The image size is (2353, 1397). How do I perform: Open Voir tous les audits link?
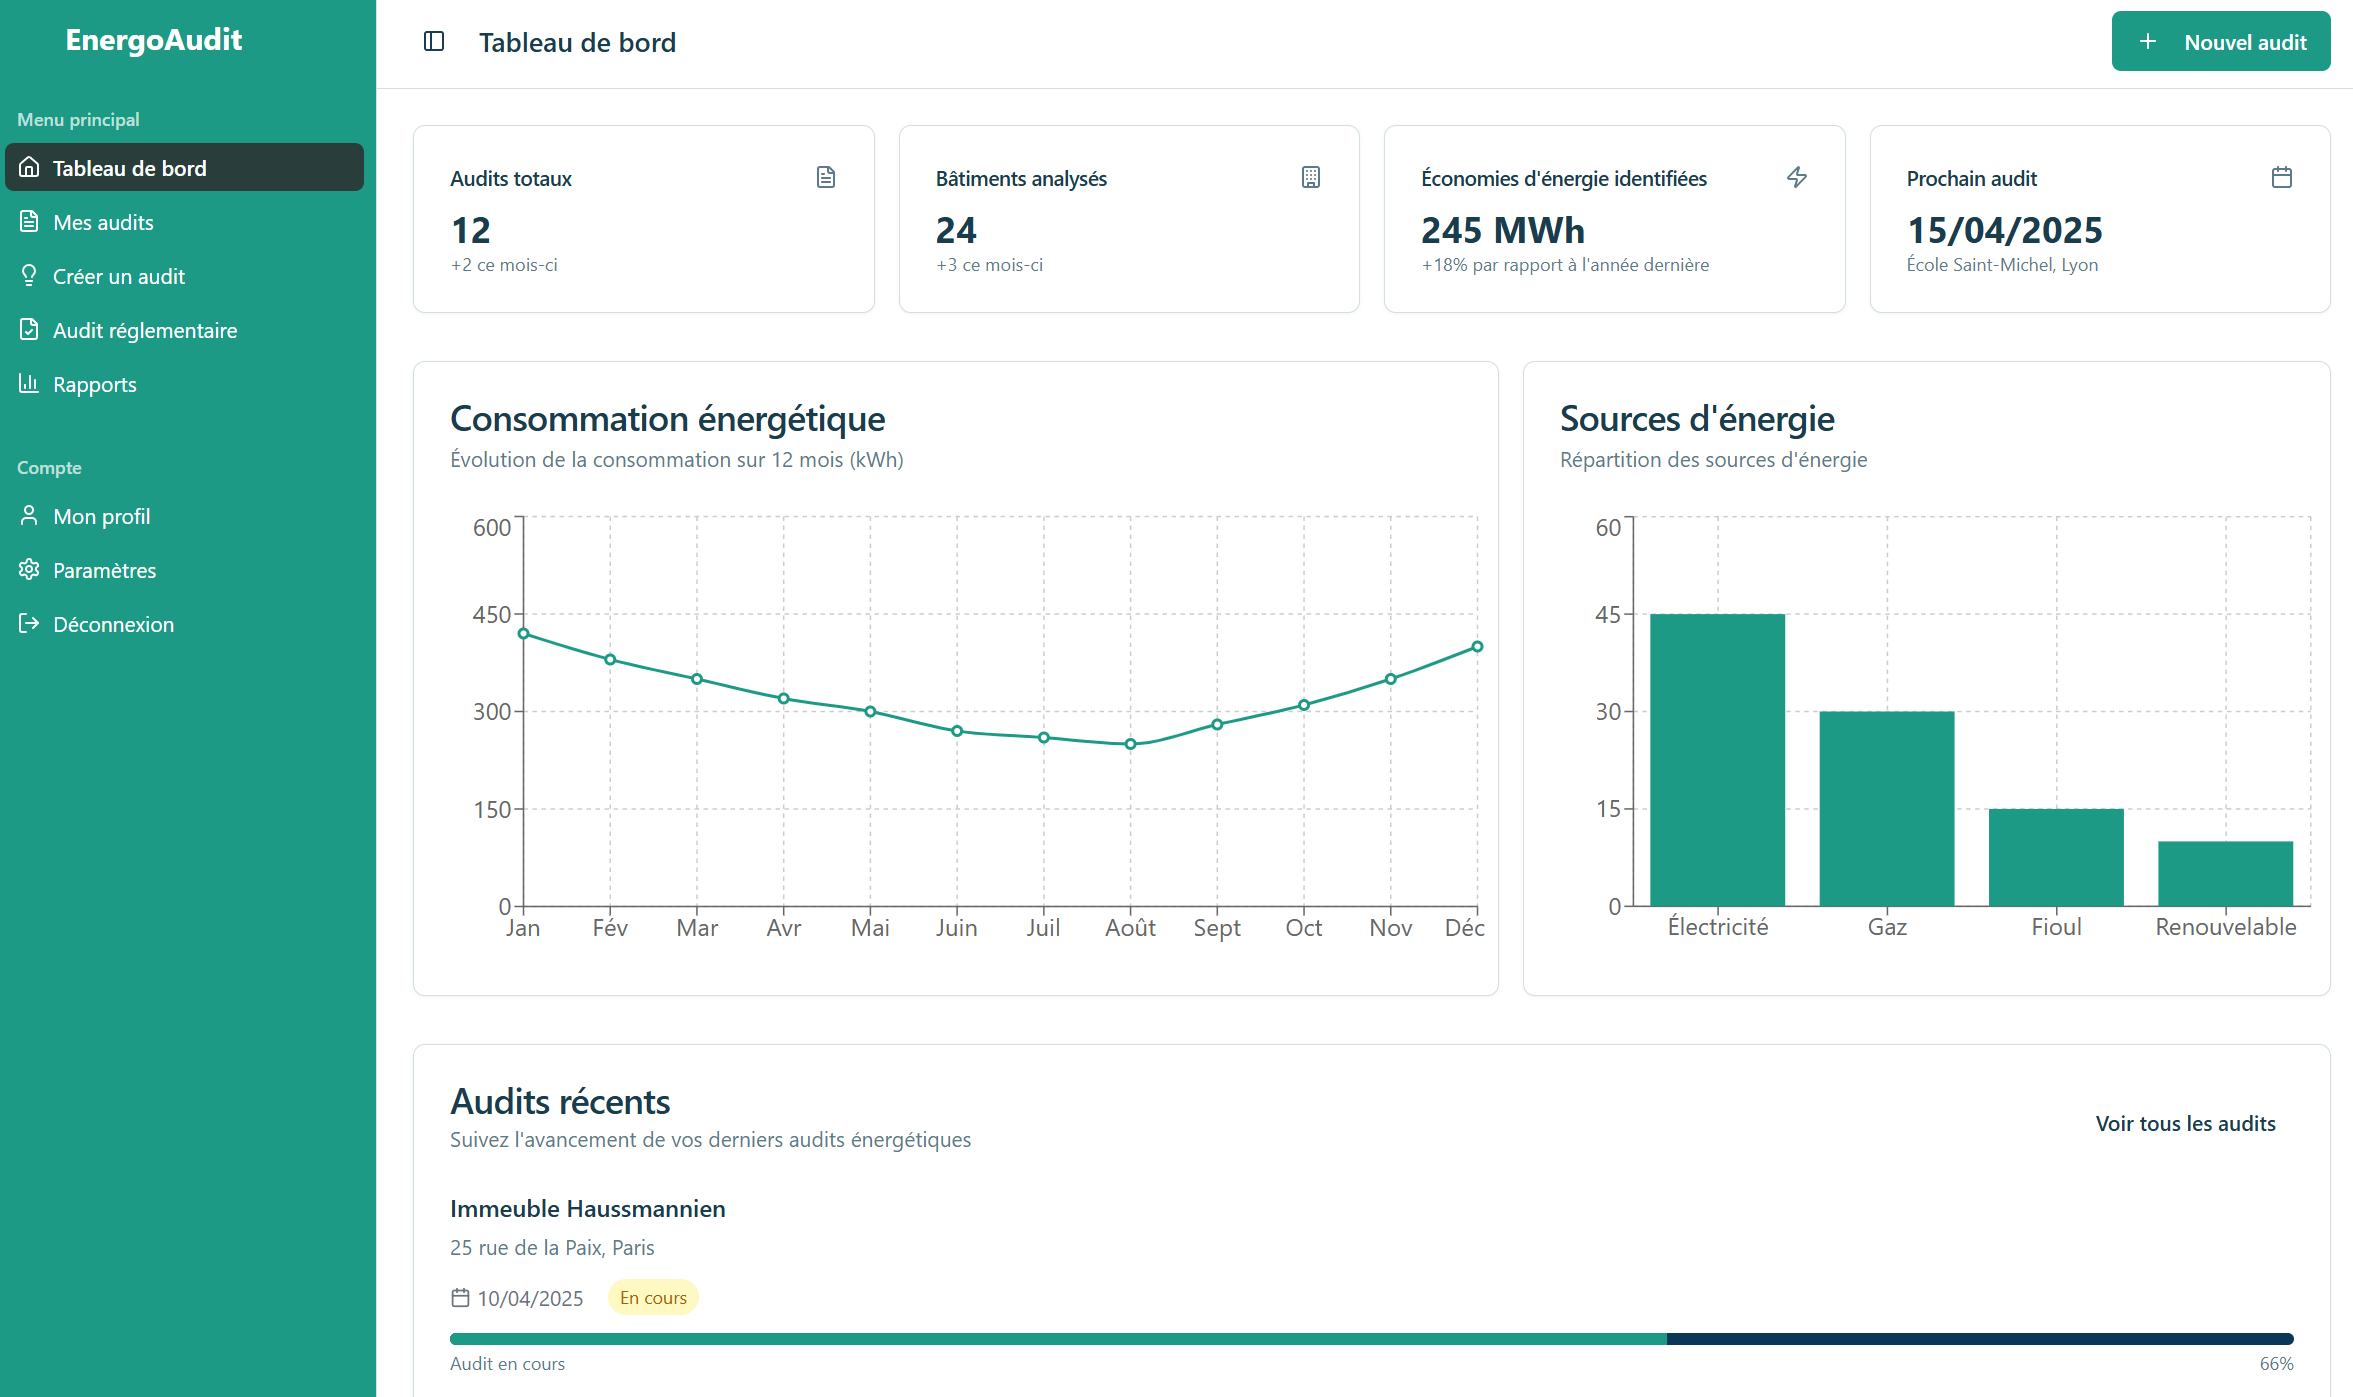pyautogui.click(x=2185, y=1123)
